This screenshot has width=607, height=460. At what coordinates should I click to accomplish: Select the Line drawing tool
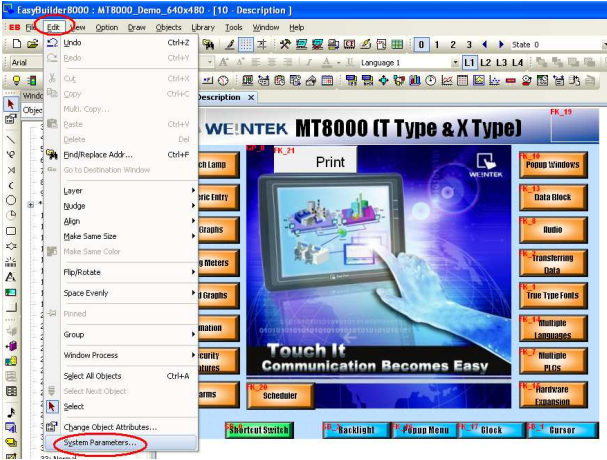pos(11,139)
